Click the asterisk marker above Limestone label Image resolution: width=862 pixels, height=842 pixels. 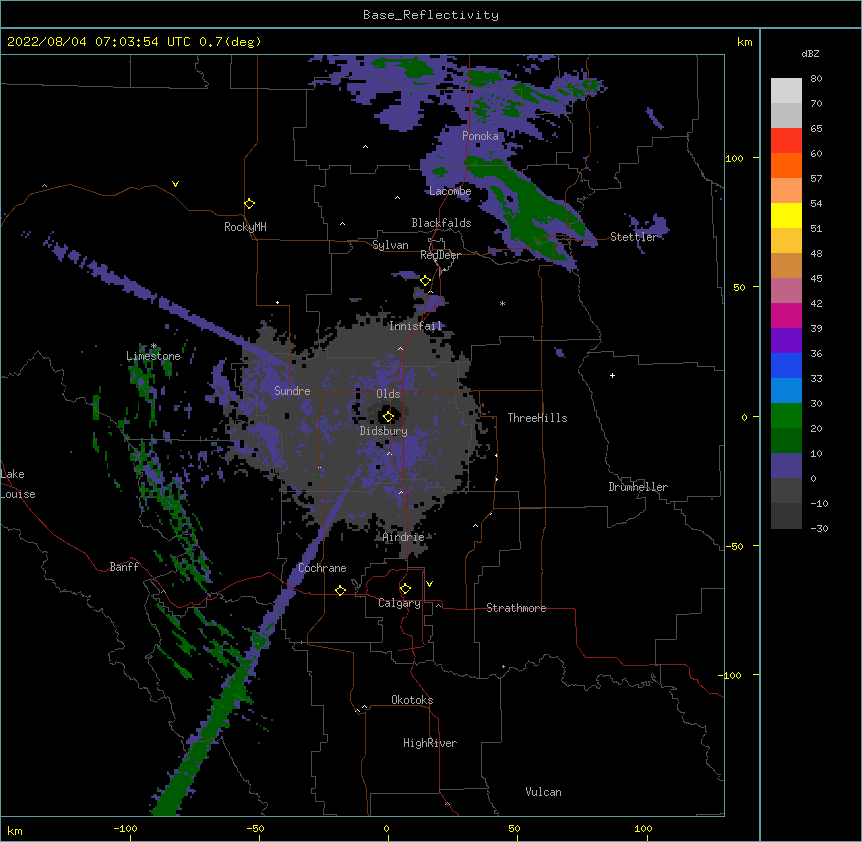click(x=154, y=346)
